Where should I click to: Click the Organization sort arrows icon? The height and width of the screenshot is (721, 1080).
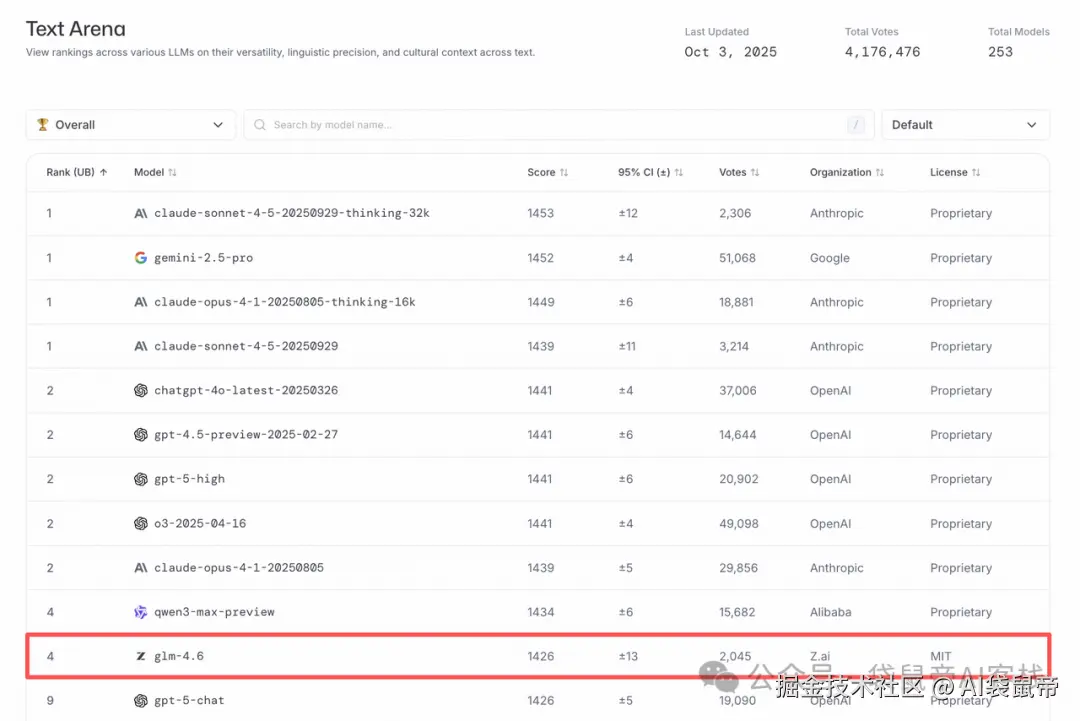pyautogui.click(x=880, y=172)
